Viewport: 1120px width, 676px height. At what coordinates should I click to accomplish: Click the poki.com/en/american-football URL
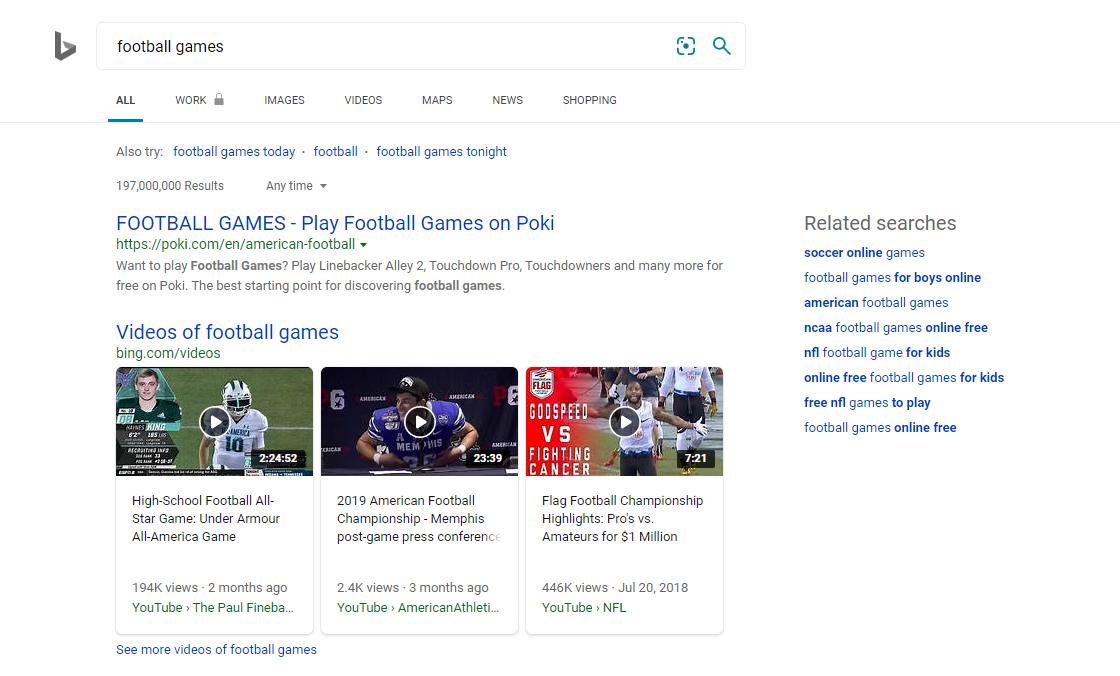236,244
